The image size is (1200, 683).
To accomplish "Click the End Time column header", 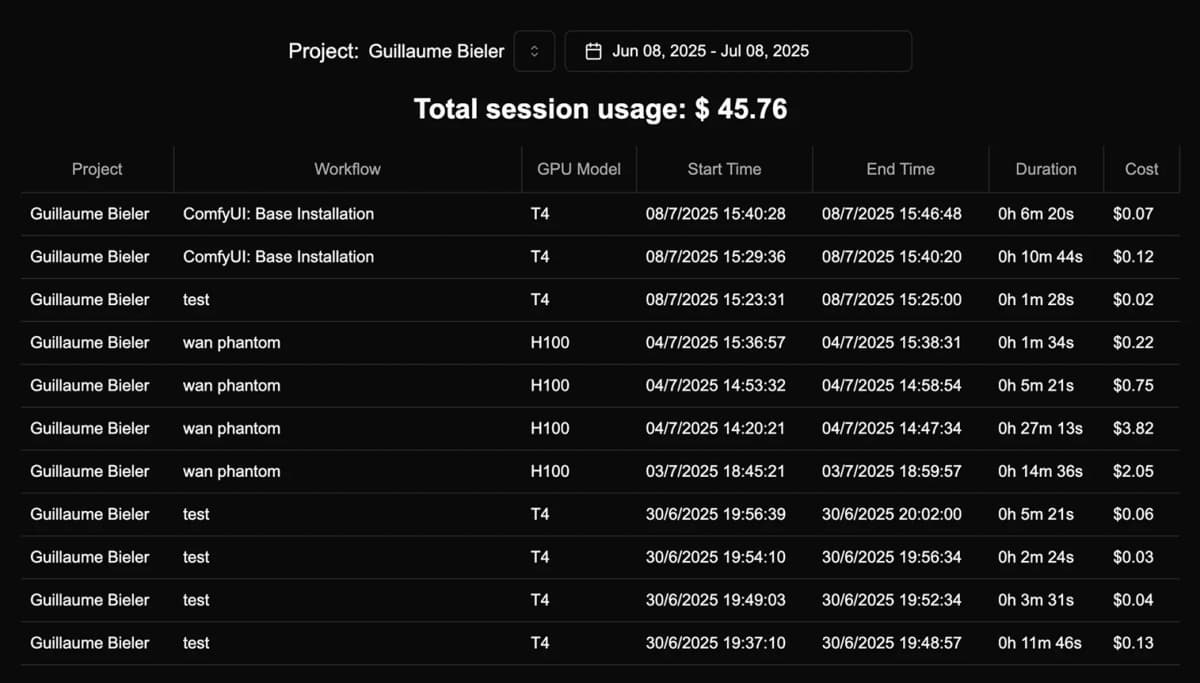I will 900,169.
